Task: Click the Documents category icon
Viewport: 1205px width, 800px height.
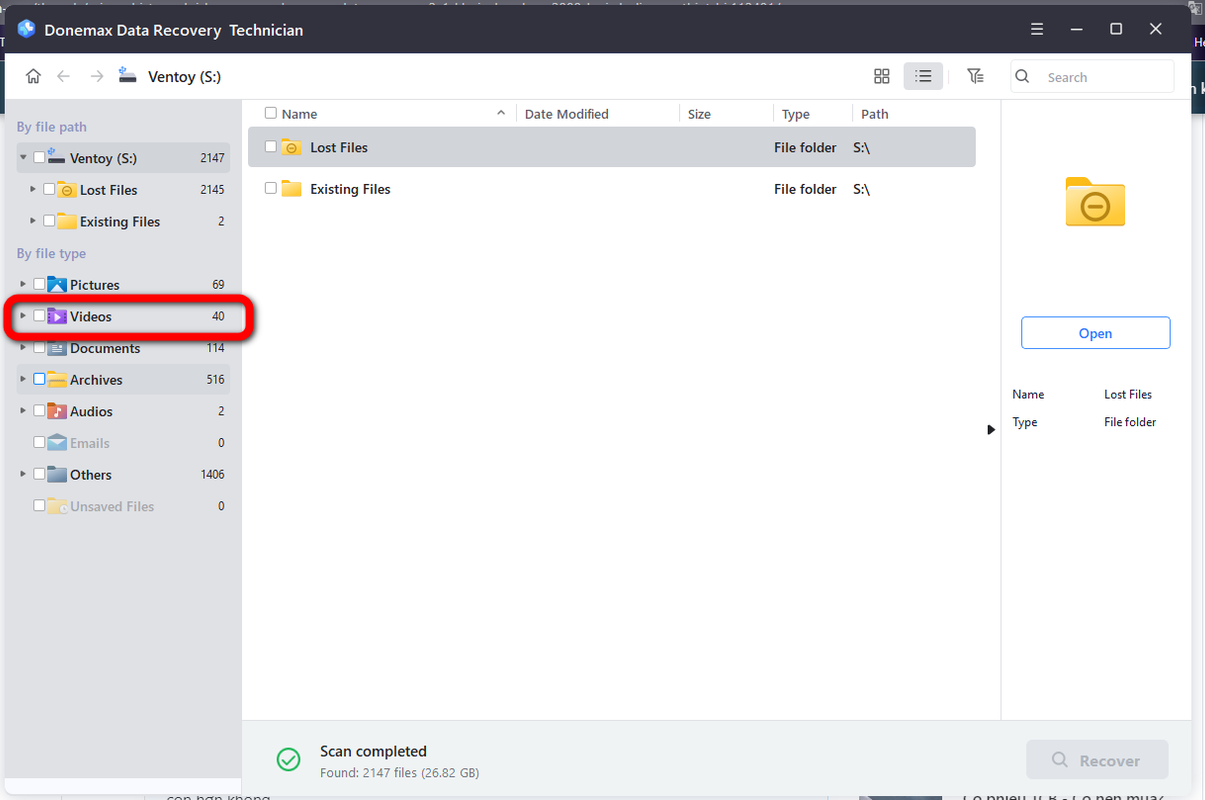Action: (x=57, y=348)
